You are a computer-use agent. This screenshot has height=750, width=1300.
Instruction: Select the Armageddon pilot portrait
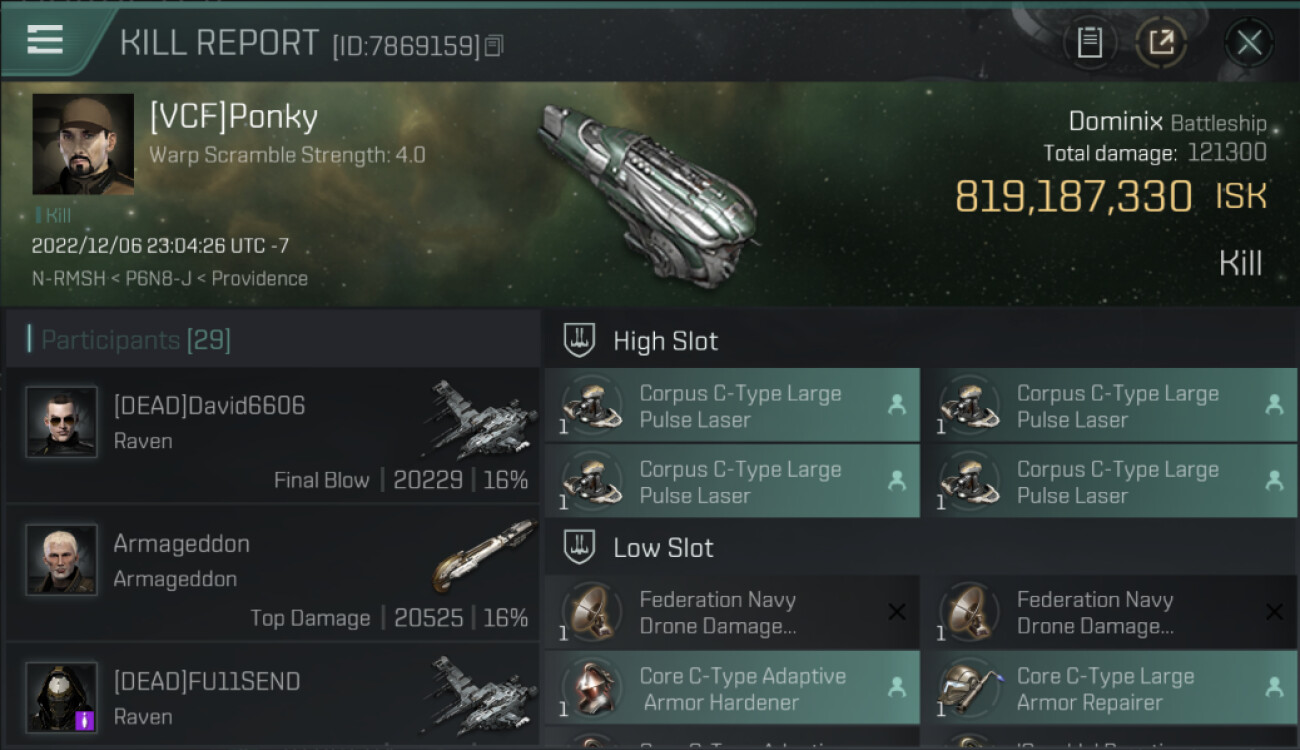62,560
